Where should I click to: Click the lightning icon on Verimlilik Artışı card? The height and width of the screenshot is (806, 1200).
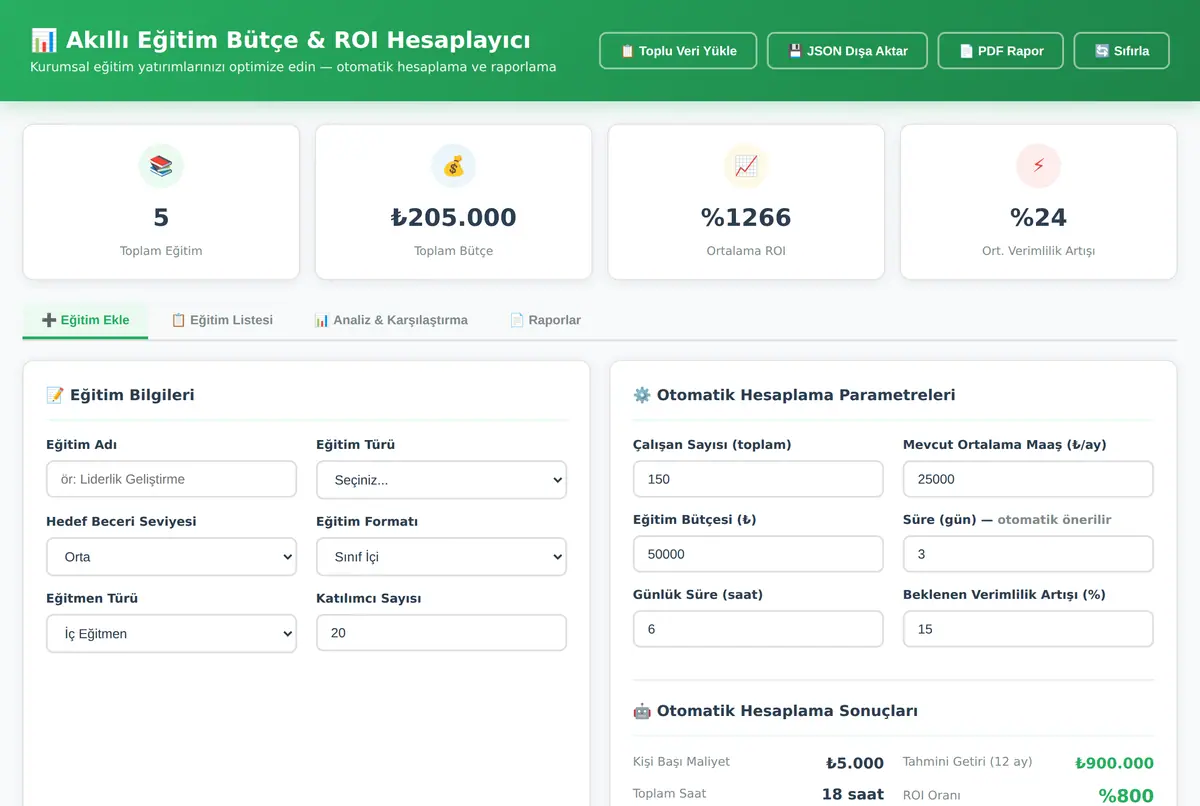(1038, 166)
